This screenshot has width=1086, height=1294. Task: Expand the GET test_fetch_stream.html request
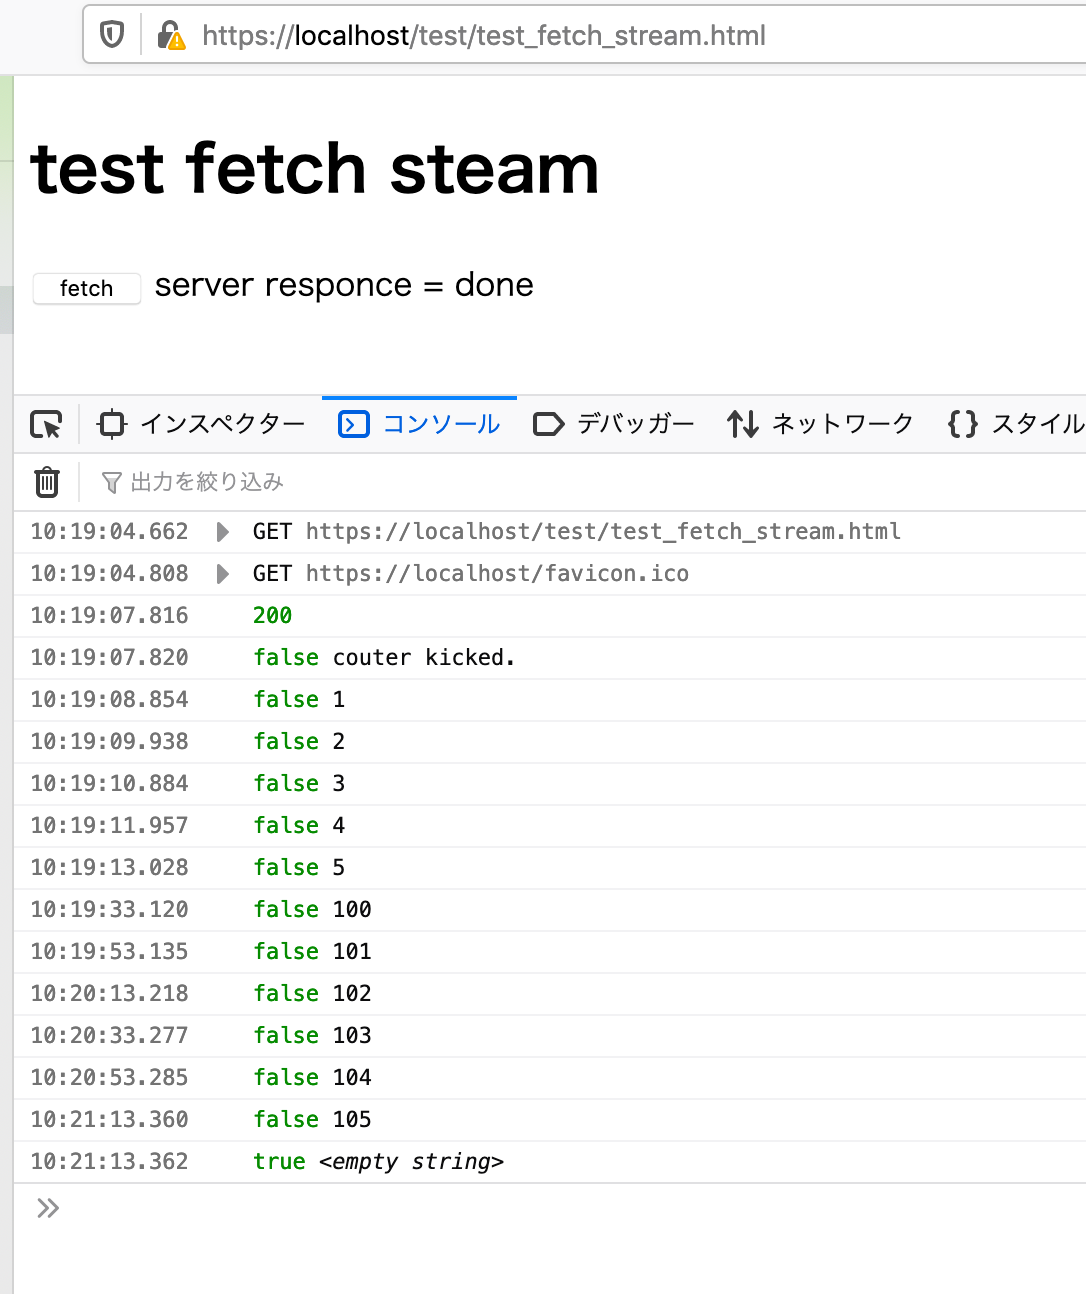click(221, 532)
